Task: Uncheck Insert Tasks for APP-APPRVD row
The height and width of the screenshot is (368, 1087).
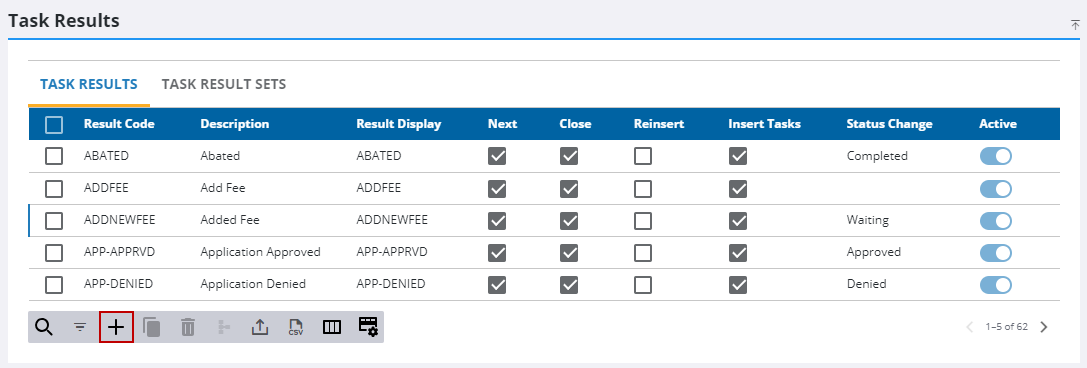Action: pyautogui.click(x=738, y=252)
